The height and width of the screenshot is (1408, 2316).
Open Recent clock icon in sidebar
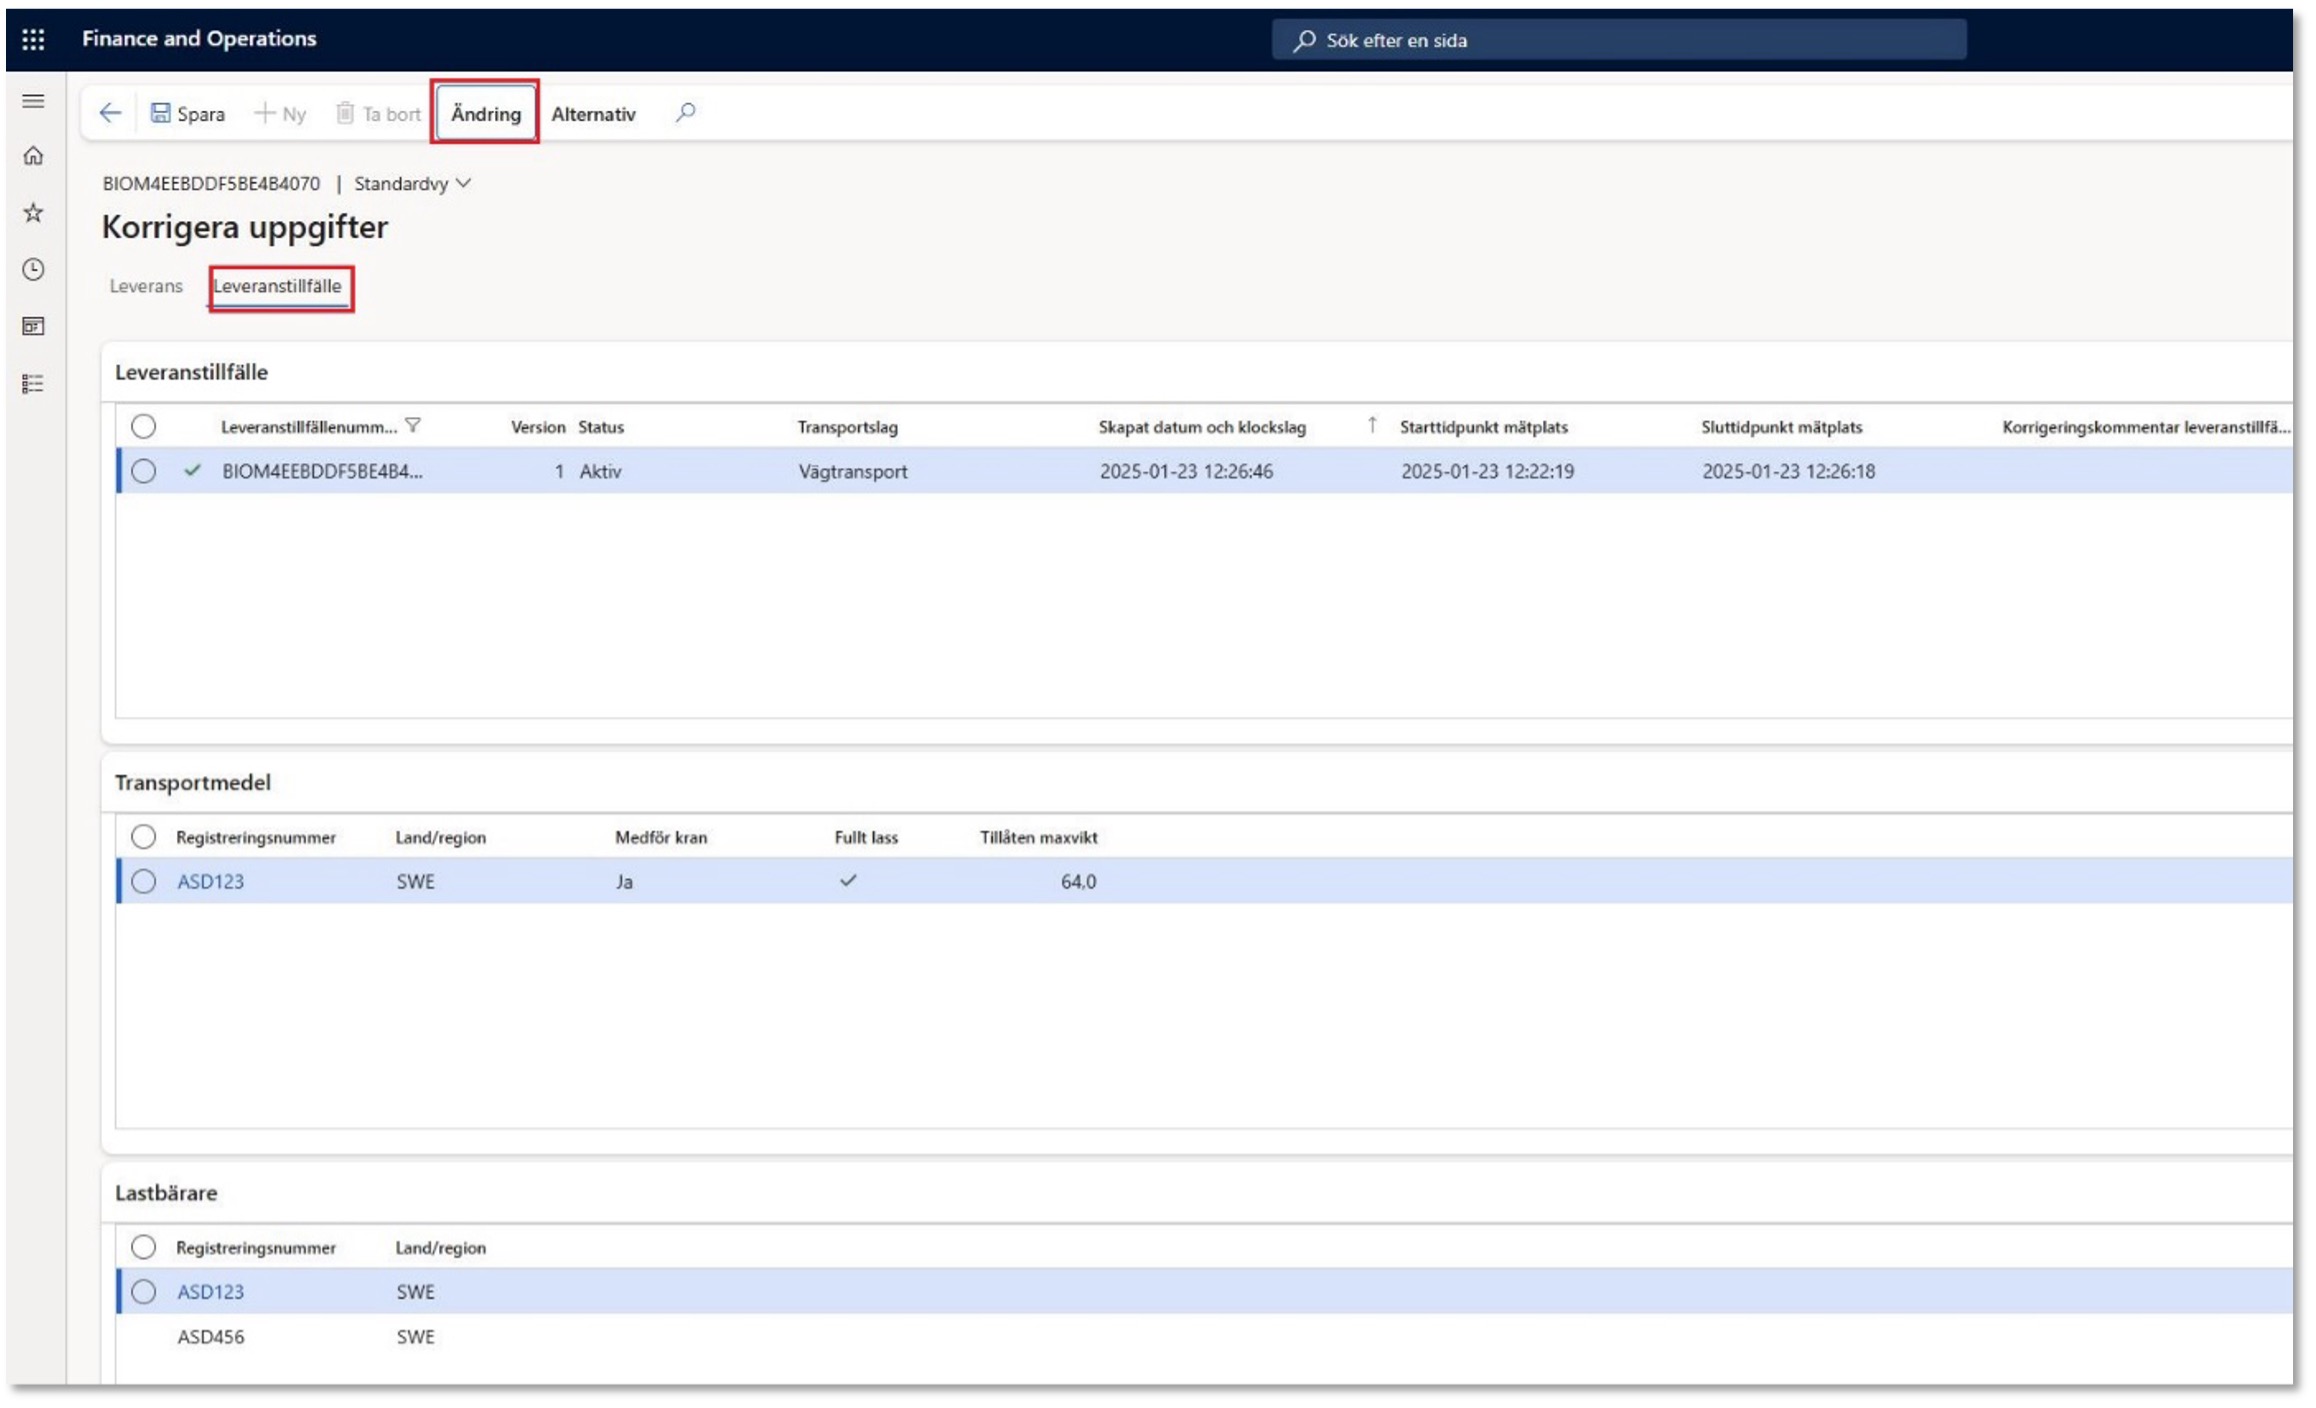(x=33, y=270)
